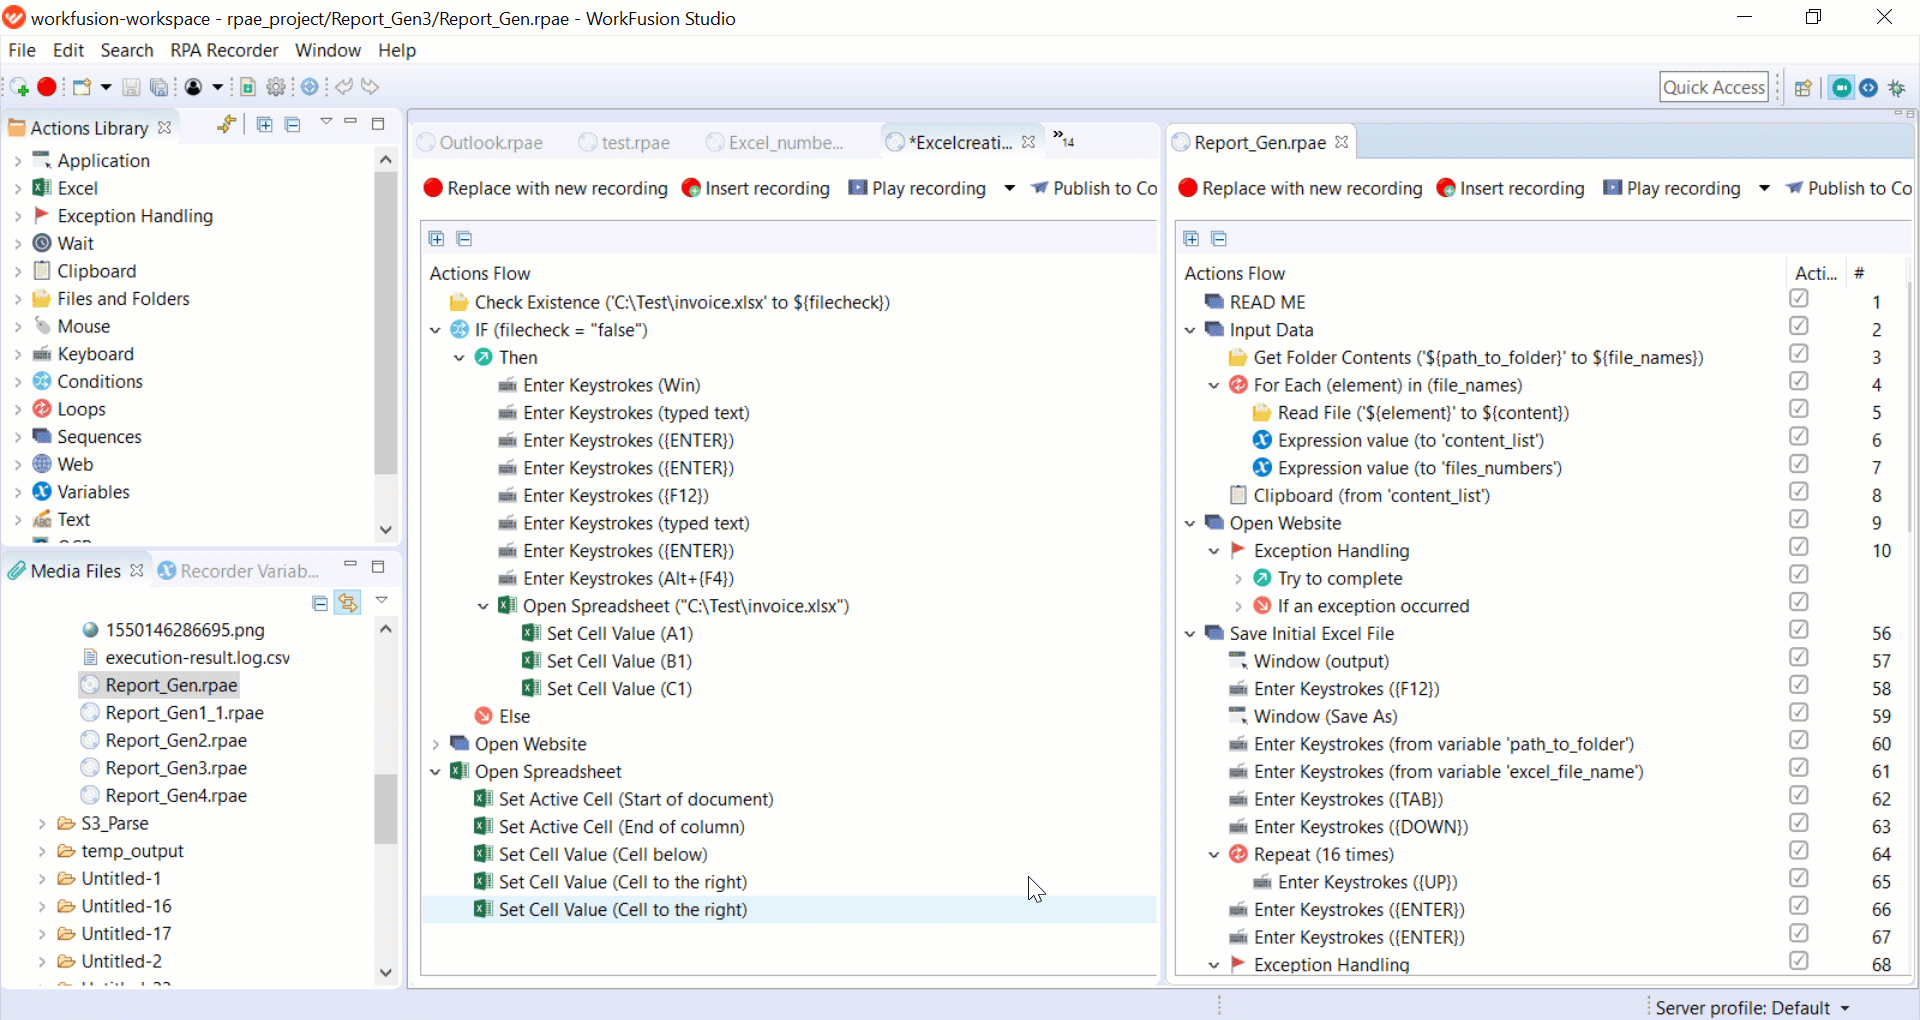Collapse all in the Media Files panel
Viewport: 1920px width, 1020px height.
pyautogui.click(x=319, y=603)
